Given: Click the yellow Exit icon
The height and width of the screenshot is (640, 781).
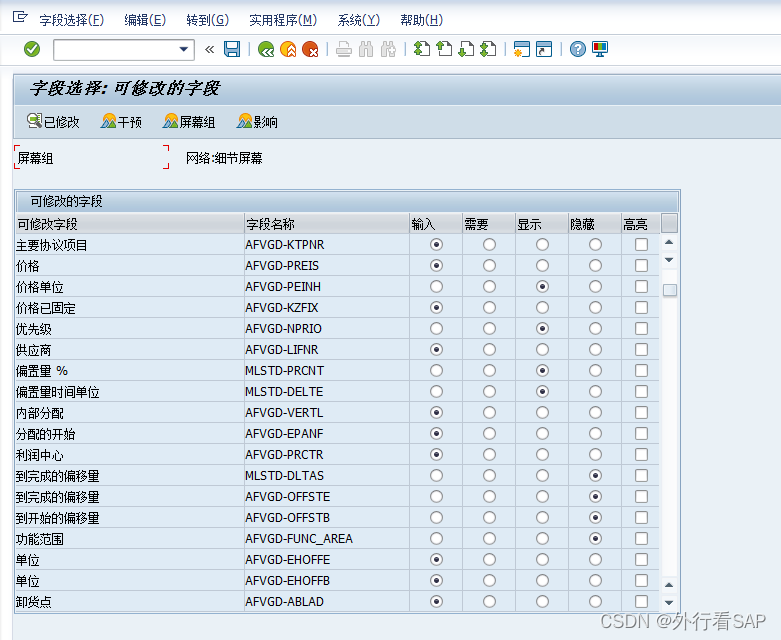Looking at the screenshot, I should 288,49.
